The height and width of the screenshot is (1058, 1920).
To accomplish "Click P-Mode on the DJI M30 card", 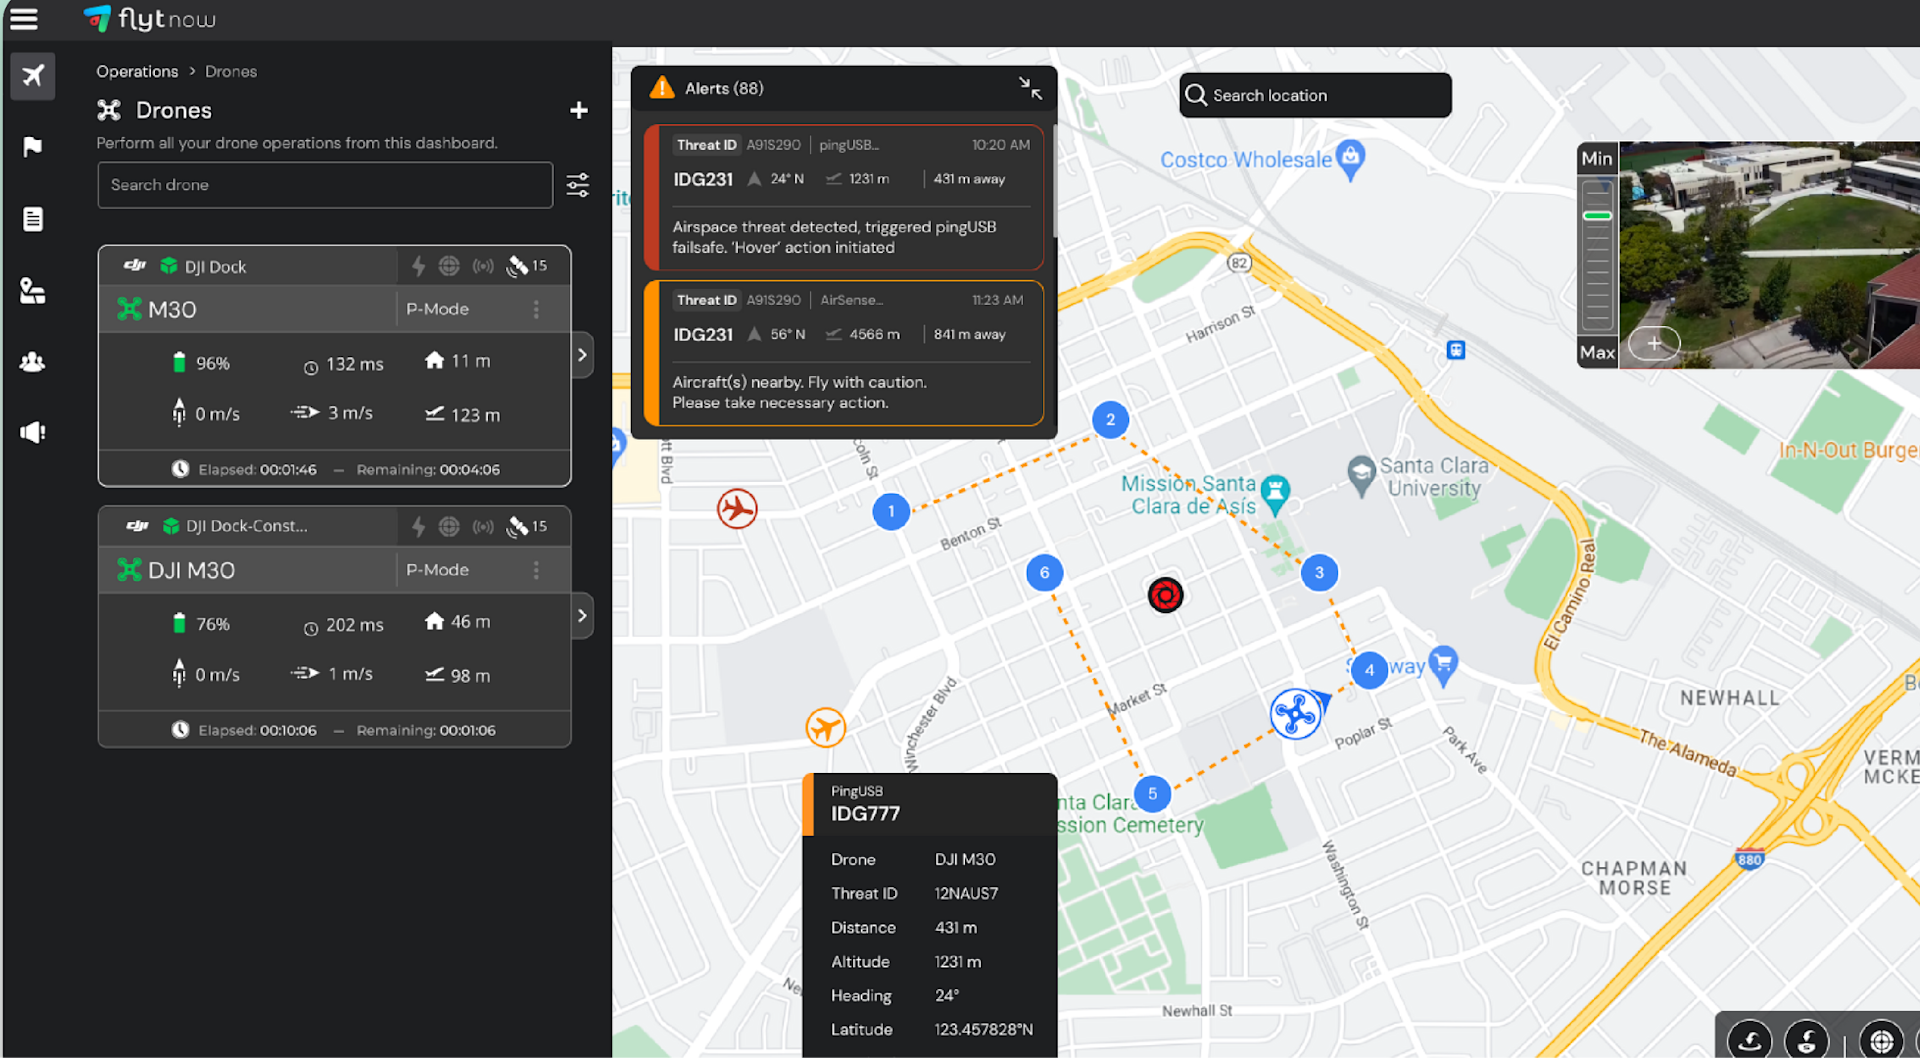I will click(437, 570).
